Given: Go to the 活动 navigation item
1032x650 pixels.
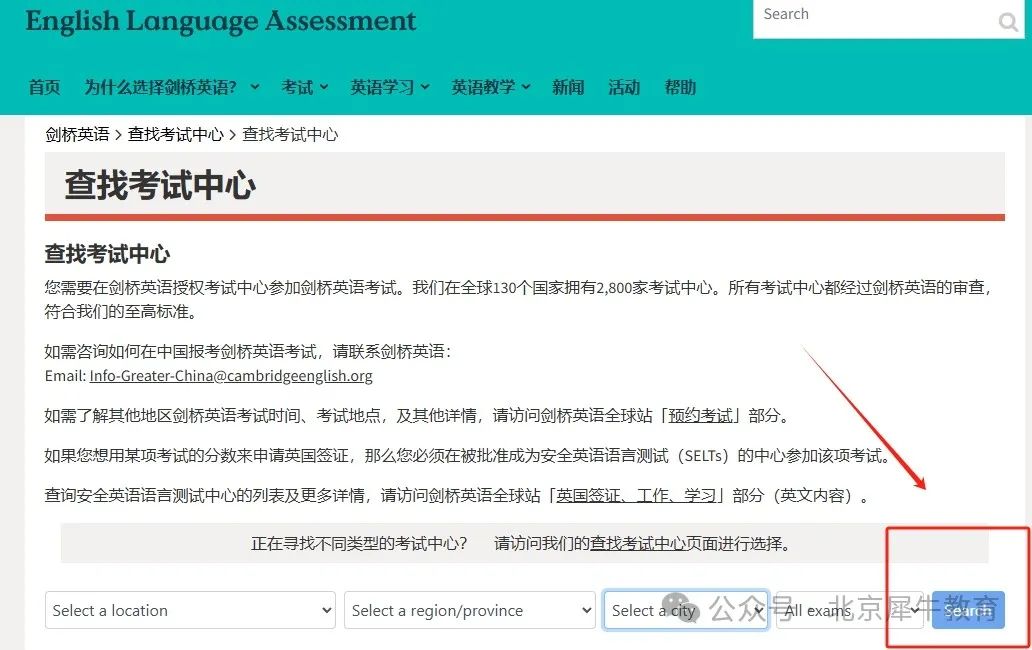Looking at the screenshot, I should point(624,87).
